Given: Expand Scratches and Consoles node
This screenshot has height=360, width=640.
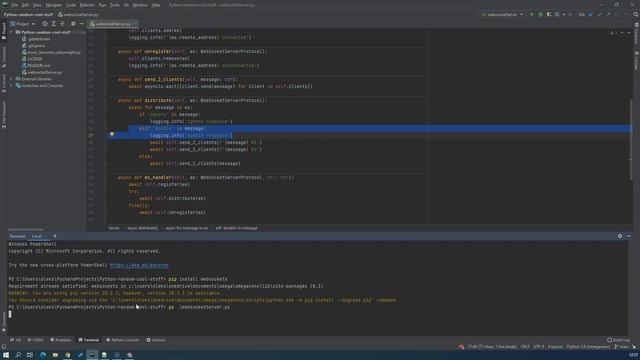Looking at the screenshot, I should [12, 86].
